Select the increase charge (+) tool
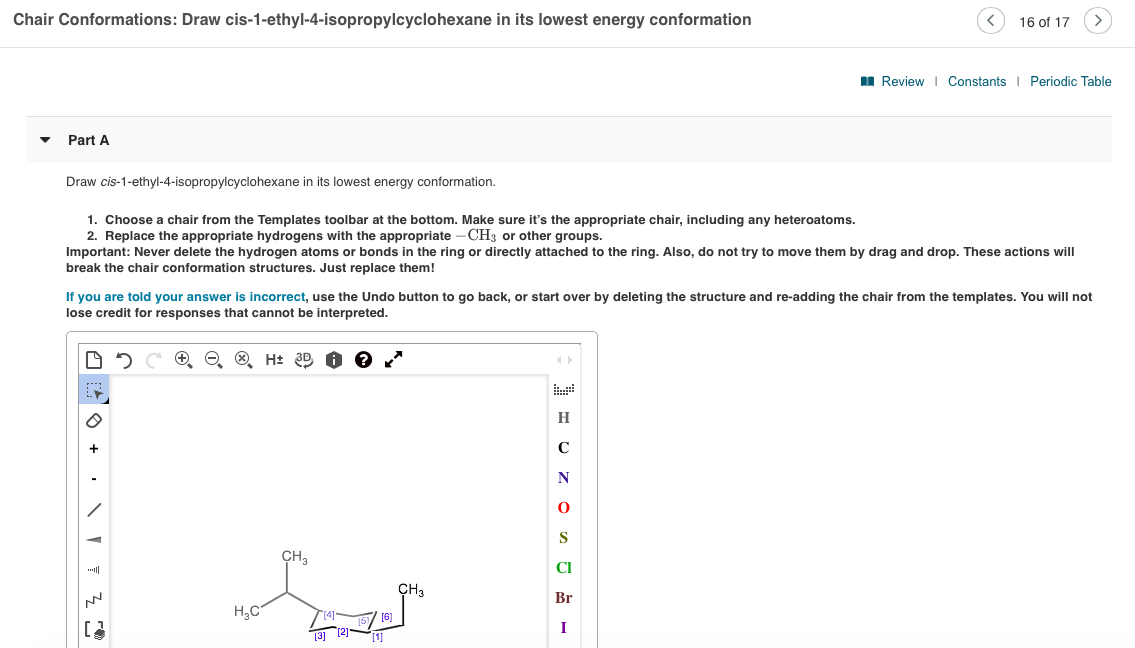The image size is (1135, 648). [x=93, y=448]
